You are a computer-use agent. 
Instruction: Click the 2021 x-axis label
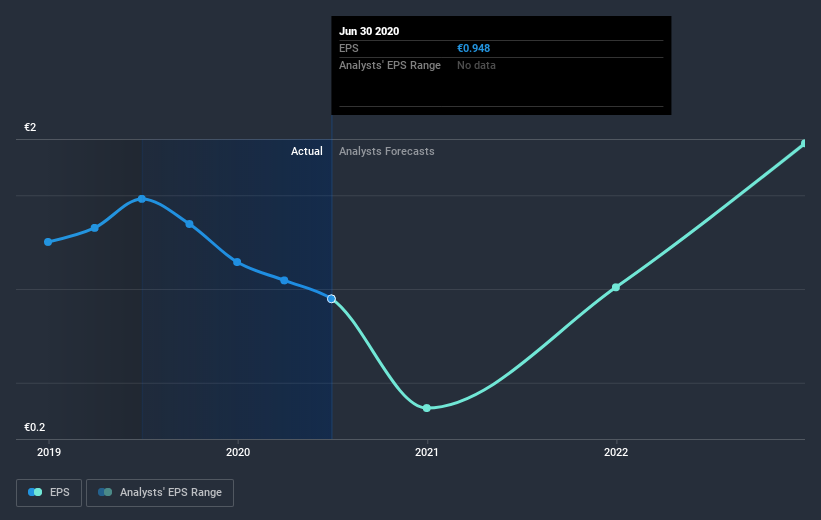tap(427, 452)
